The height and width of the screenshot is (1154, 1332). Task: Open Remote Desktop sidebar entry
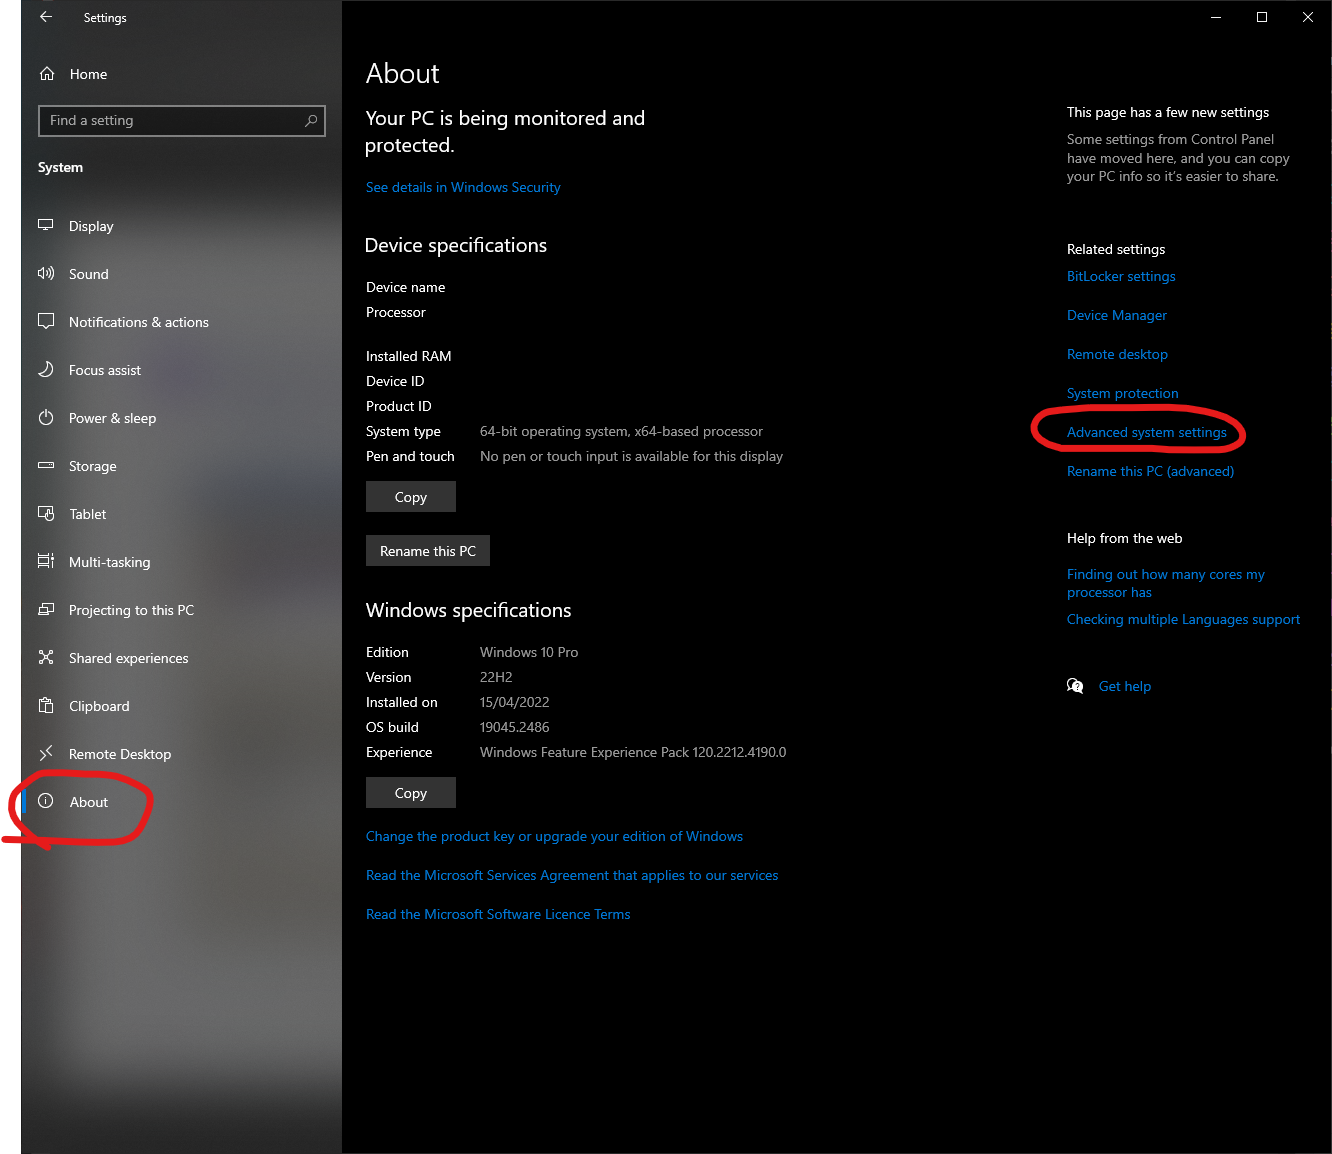click(x=181, y=754)
